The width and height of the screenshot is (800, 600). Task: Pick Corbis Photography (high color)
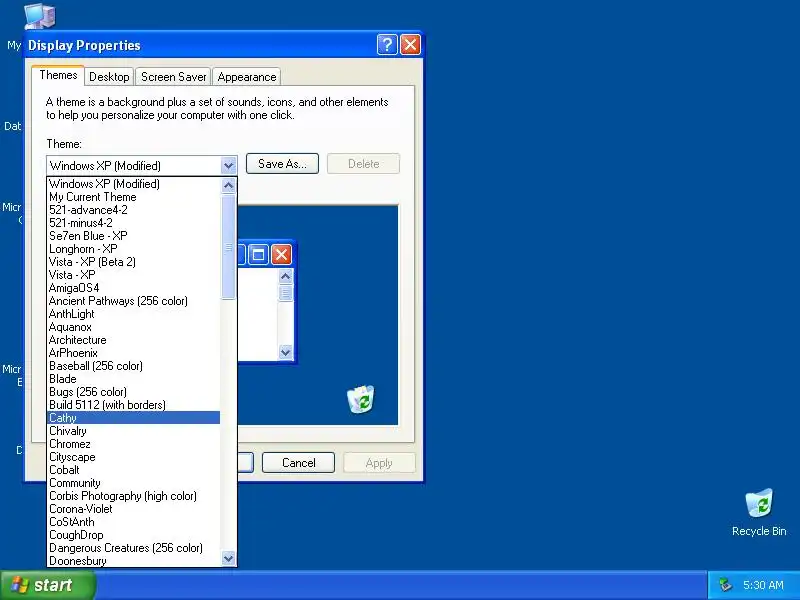point(134,496)
